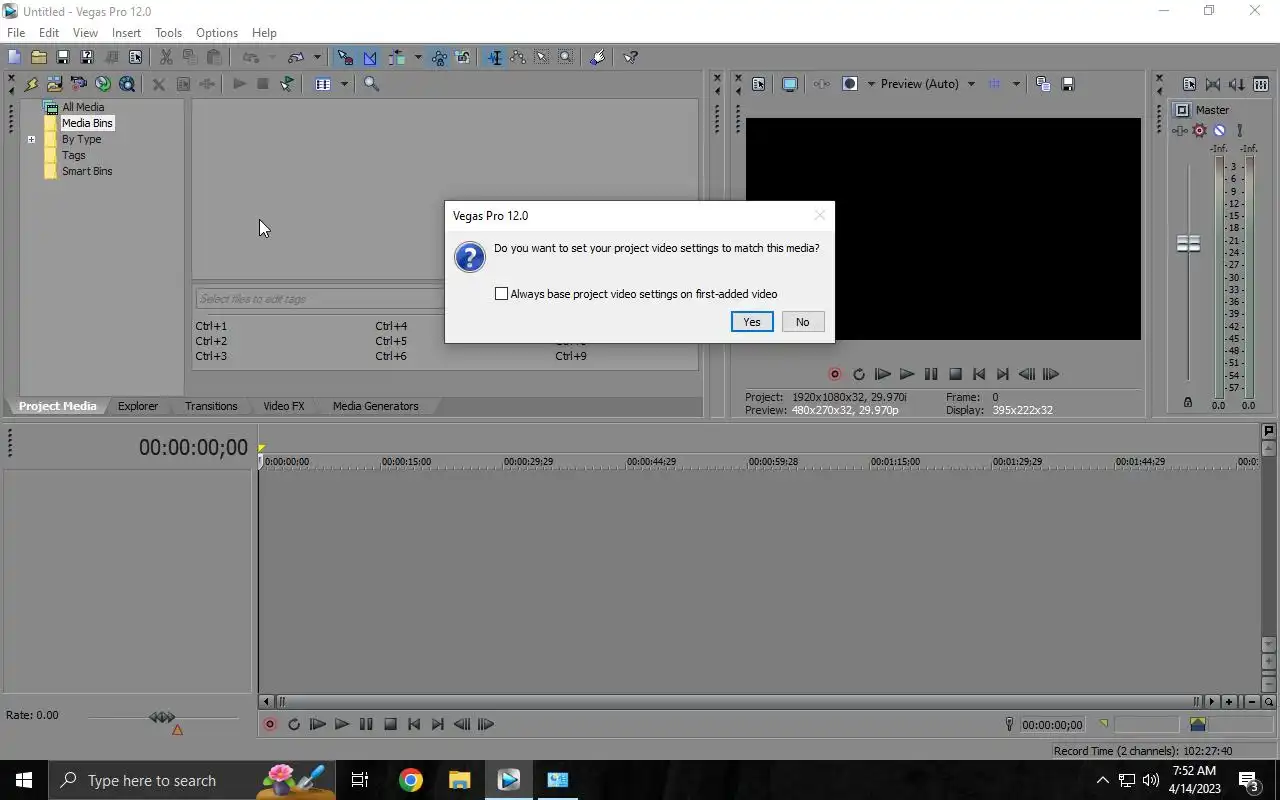Open the Redo history dropdown arrow

point(317,57)
